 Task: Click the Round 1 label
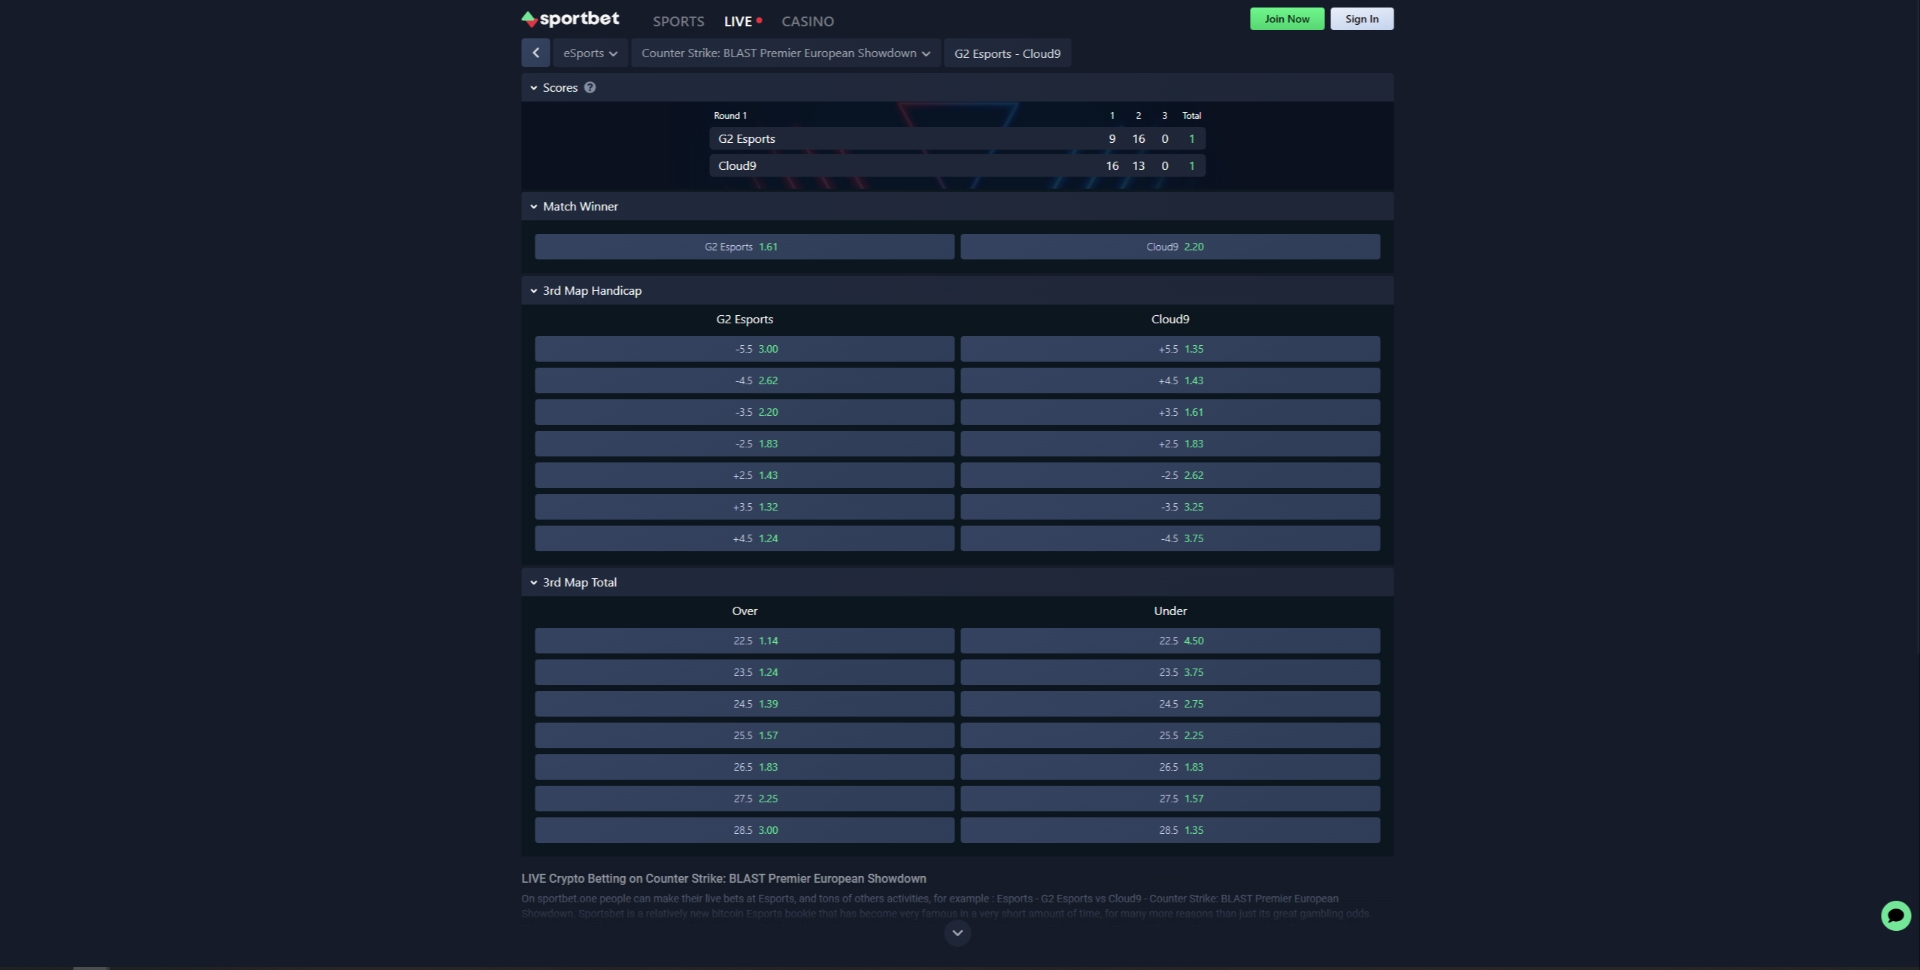pos(730,116)
